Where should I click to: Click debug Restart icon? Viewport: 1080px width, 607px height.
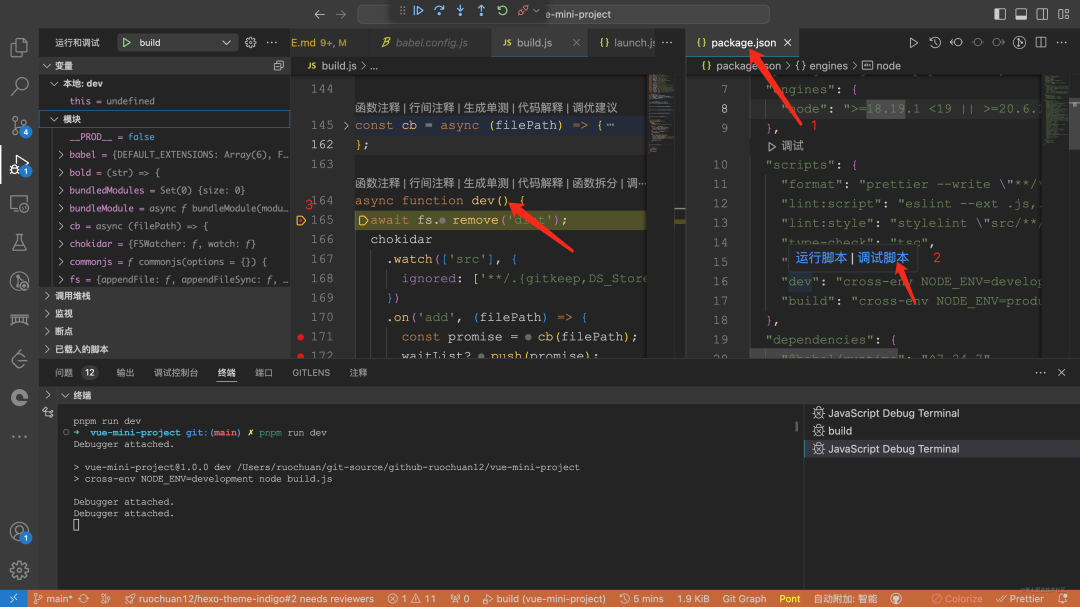(502, 10)
